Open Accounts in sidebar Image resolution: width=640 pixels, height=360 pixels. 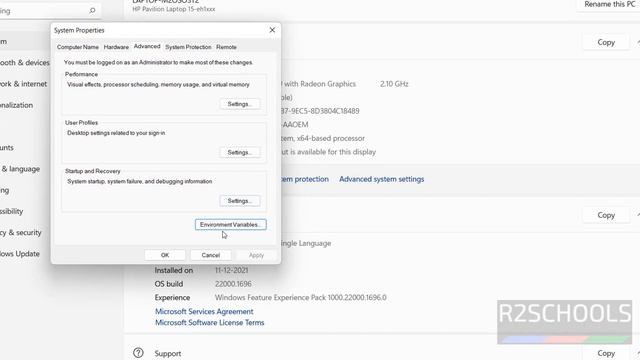7,147
